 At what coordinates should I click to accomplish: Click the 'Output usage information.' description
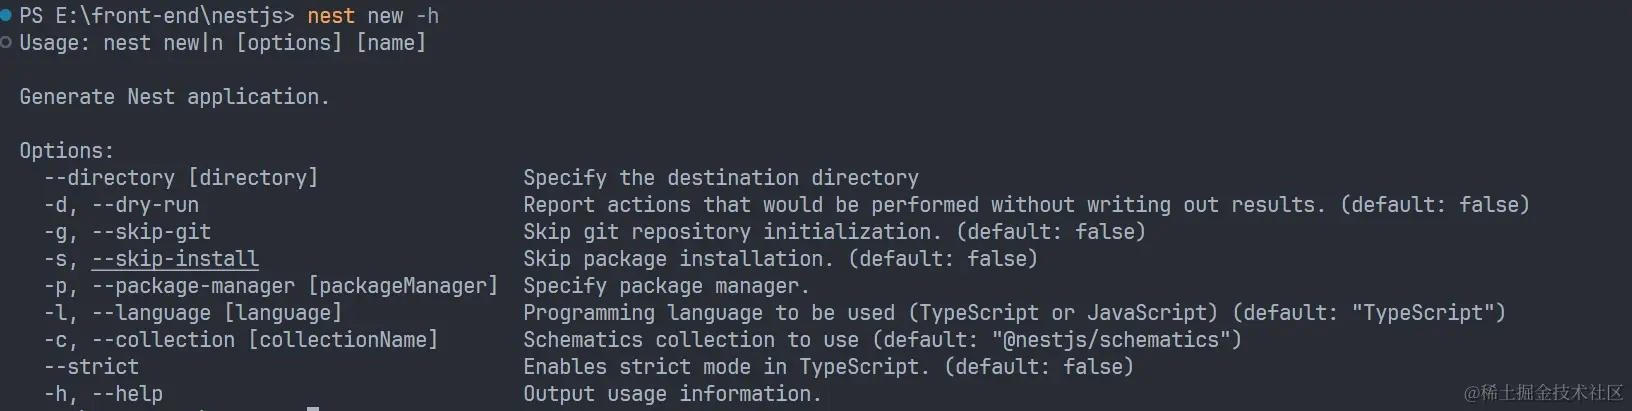pyautogui.click(x=671, y=394)
